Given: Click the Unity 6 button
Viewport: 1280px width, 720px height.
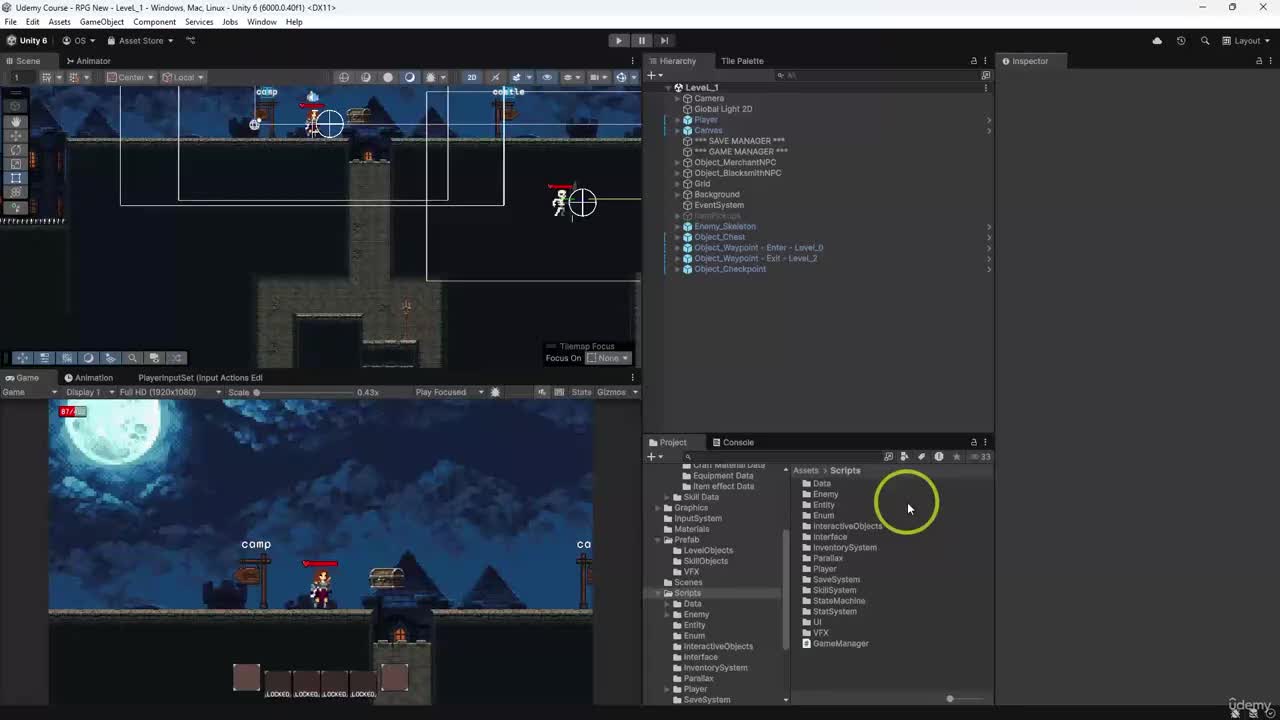Looking at the screenshot, I should (x=27, y=41).
